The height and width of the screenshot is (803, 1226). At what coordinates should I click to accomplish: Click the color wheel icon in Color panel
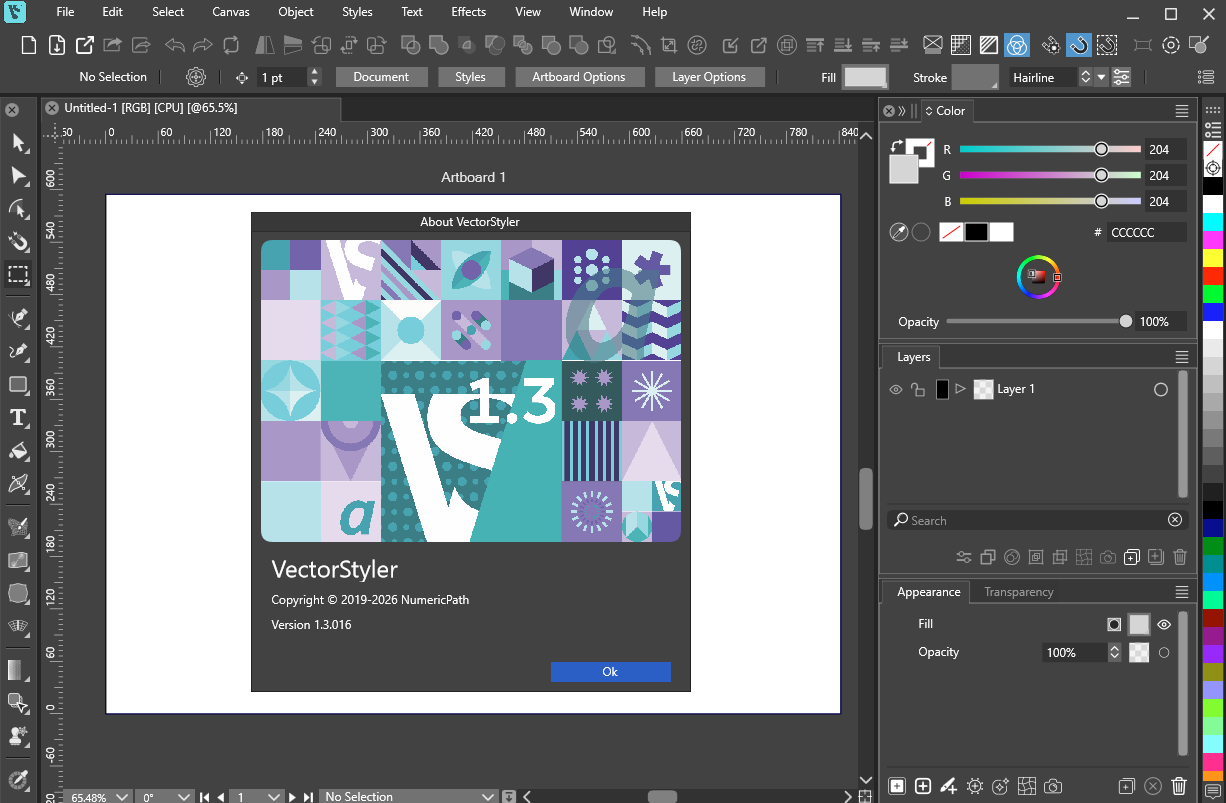(1037, 276)
